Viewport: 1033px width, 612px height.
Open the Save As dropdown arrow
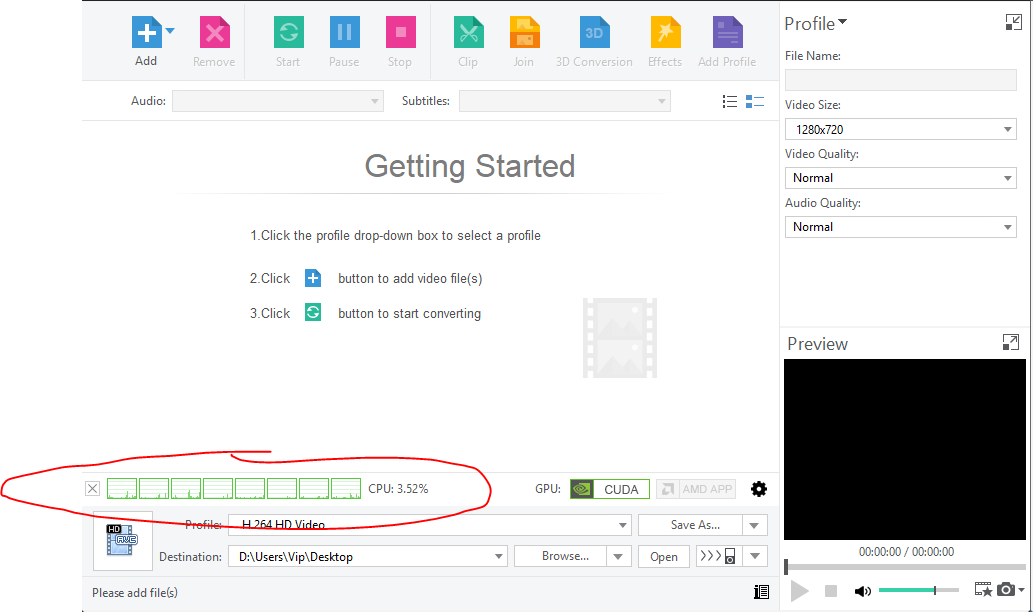[754, 525]
